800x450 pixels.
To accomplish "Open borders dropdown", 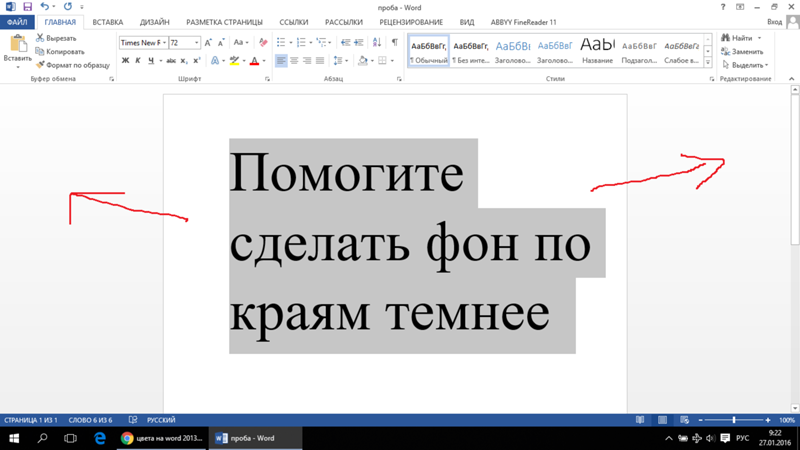I will point(392,61).
